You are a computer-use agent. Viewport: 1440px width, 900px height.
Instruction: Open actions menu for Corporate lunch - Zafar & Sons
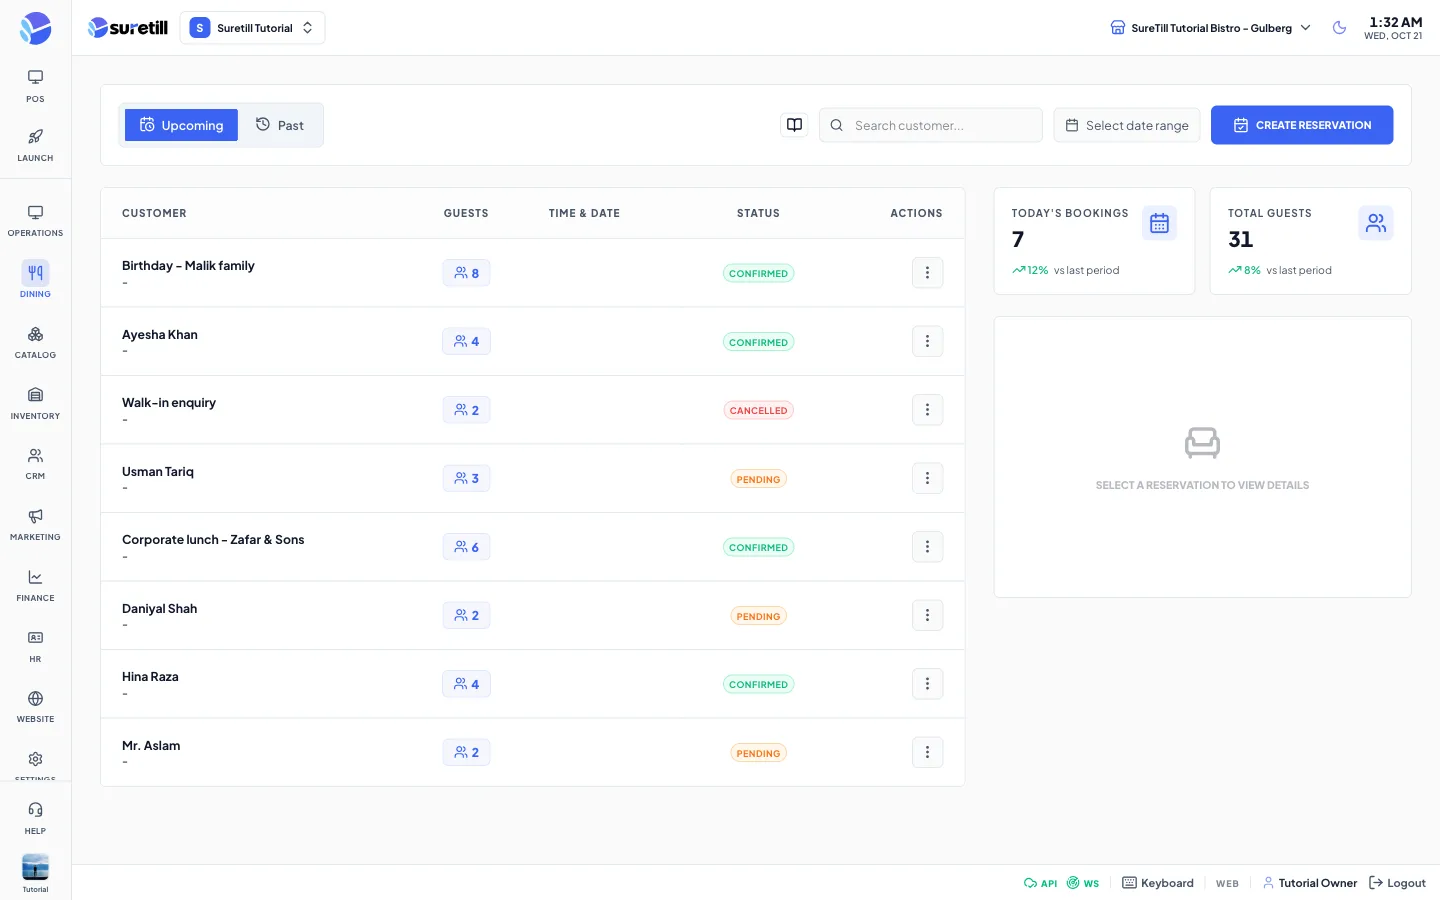click(927, 547)
